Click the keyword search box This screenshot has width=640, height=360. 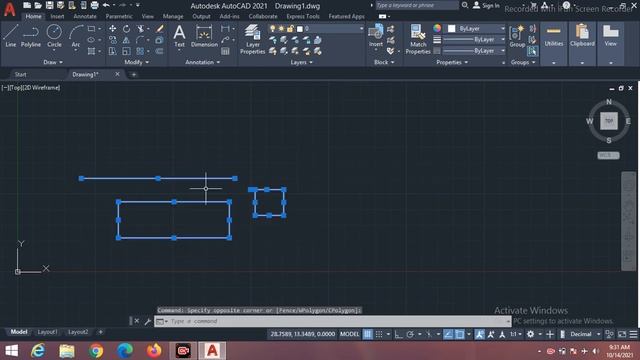point(417,5)
